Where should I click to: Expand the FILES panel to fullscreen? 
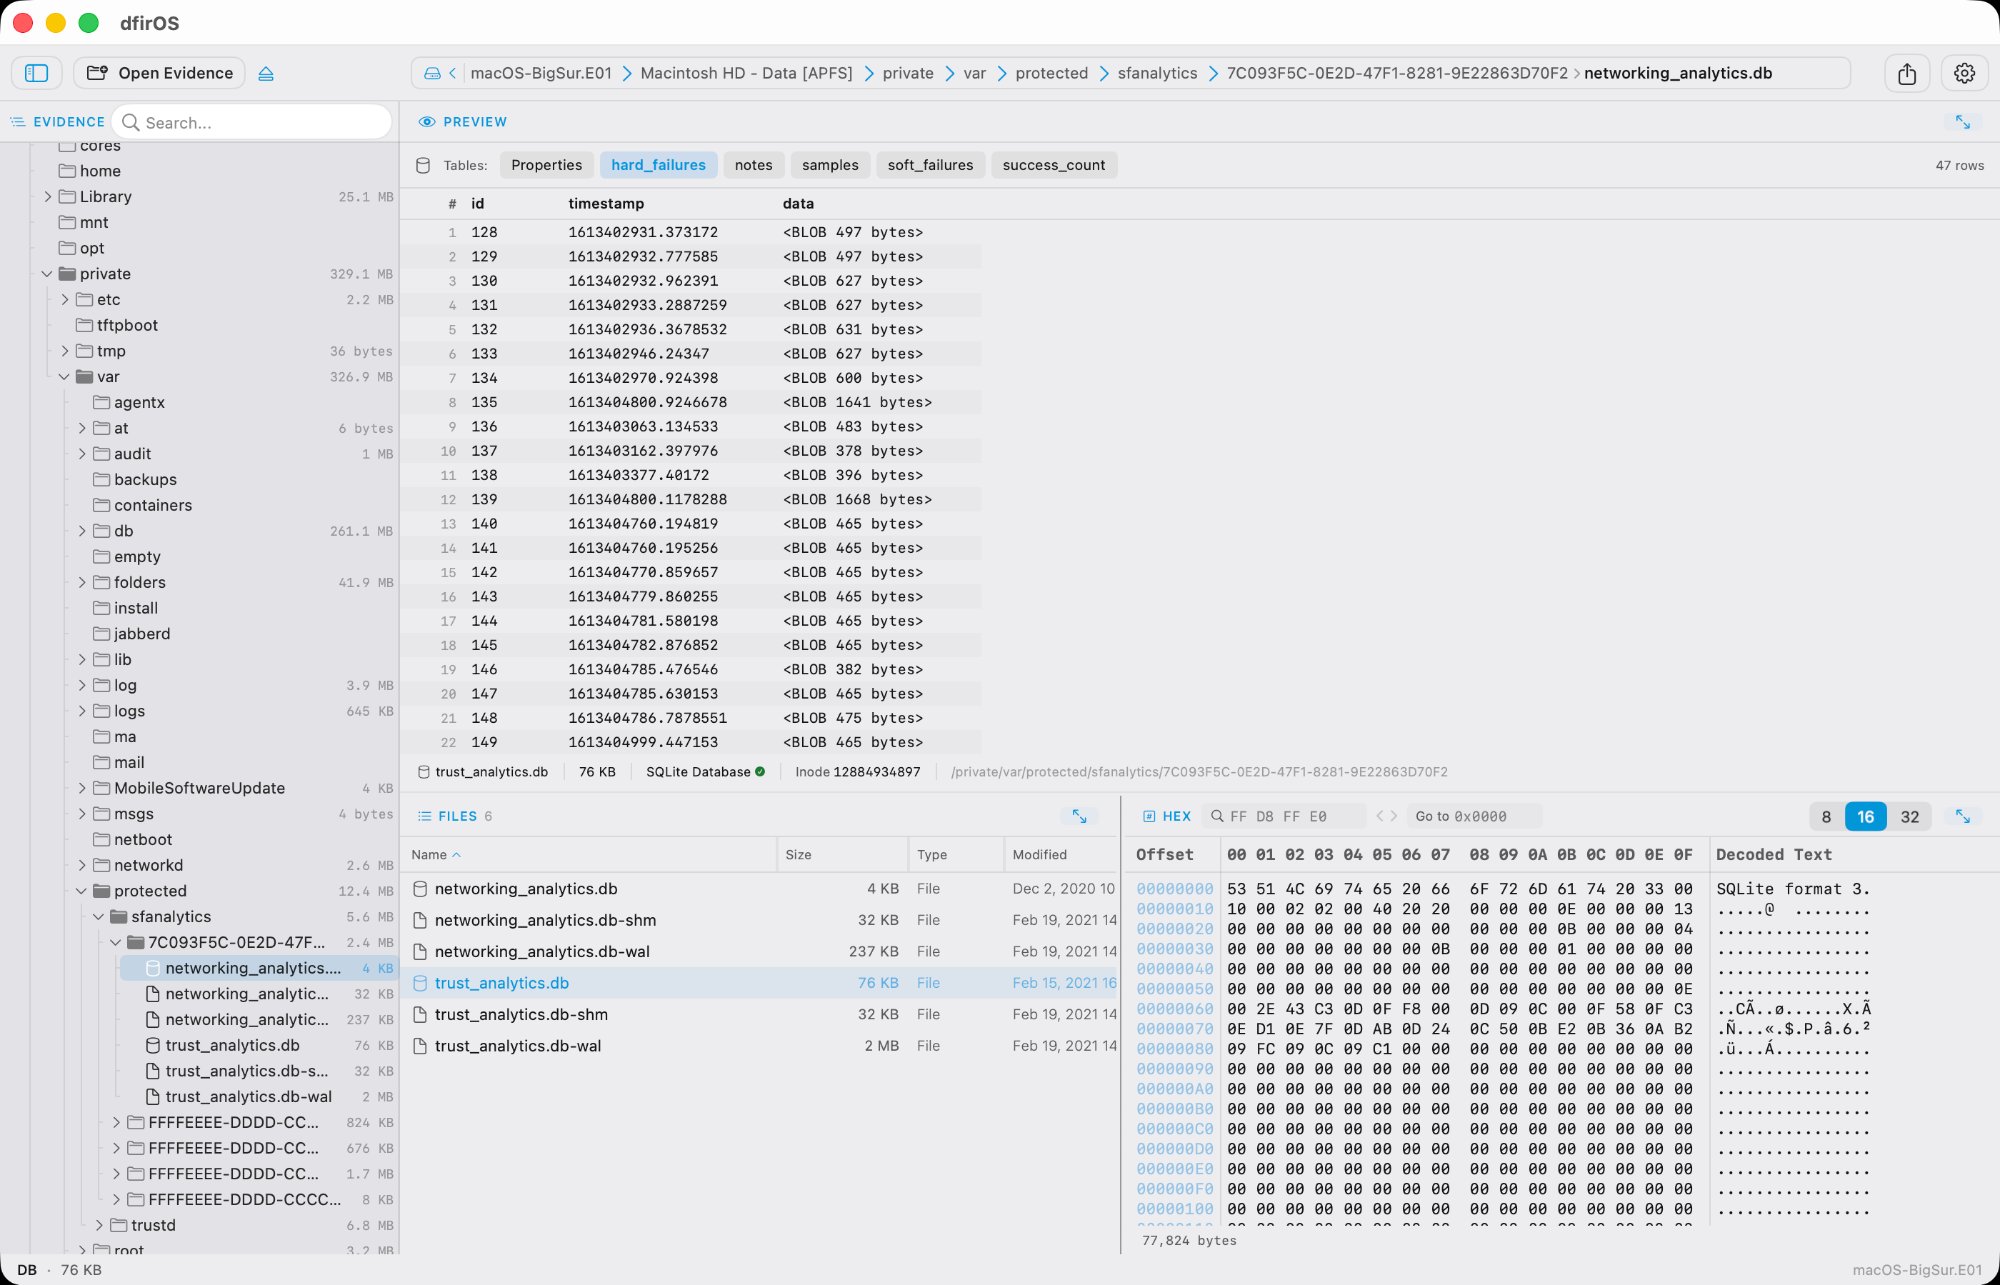tap(1079, 816)
